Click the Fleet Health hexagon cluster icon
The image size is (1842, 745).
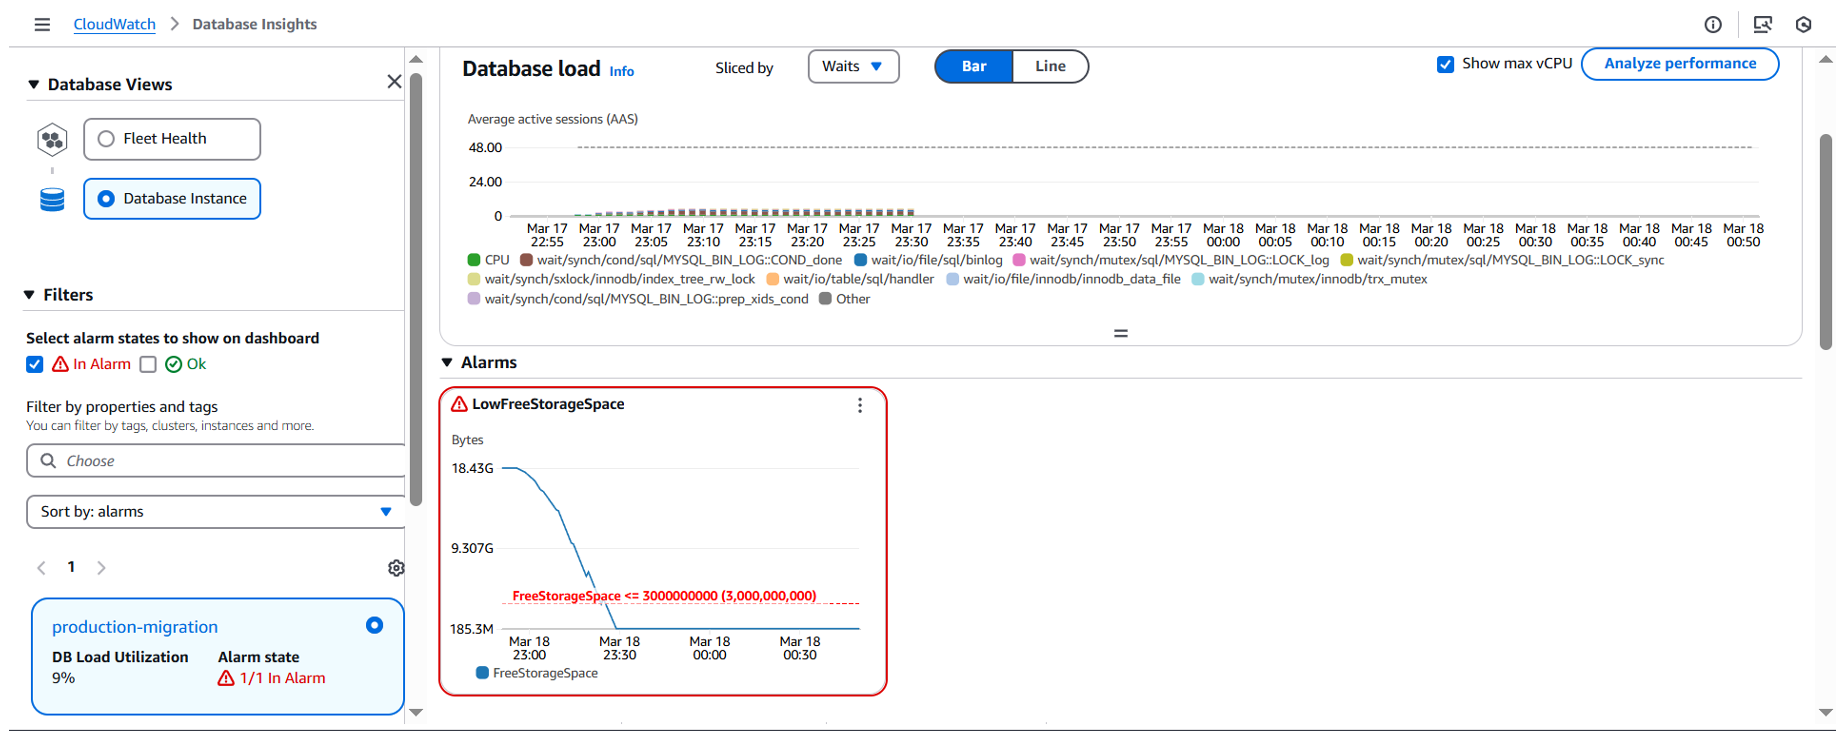click(52, 139)
